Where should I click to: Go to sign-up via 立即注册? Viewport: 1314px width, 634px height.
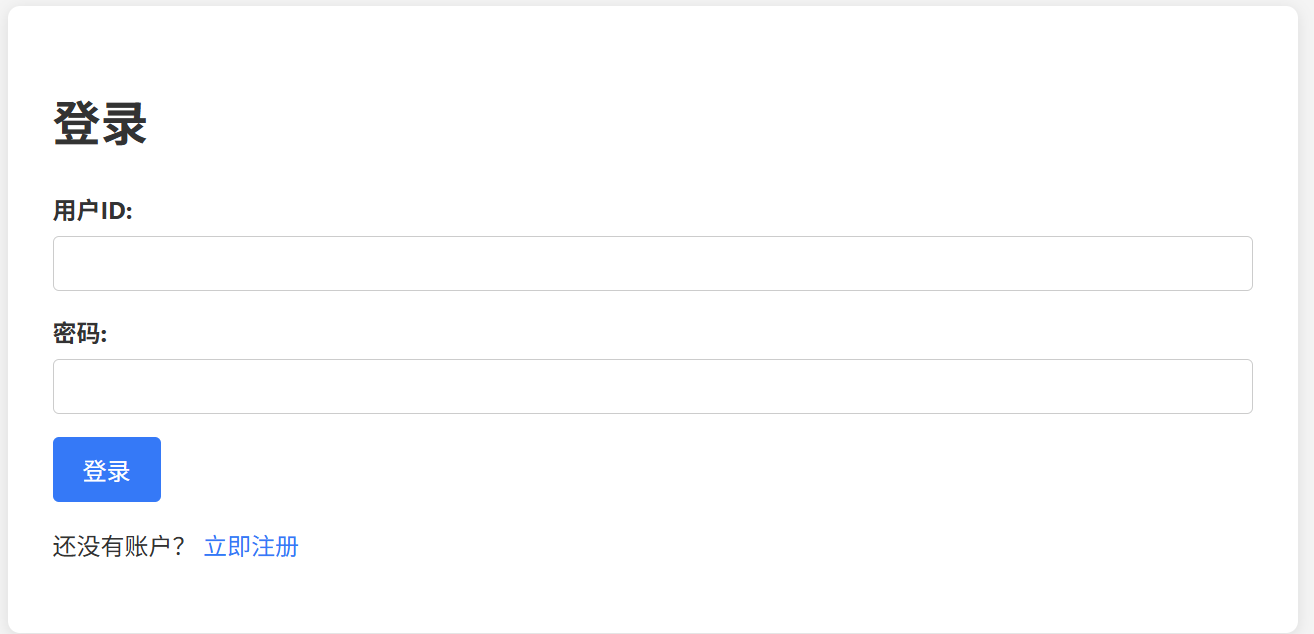click(251, 547)
